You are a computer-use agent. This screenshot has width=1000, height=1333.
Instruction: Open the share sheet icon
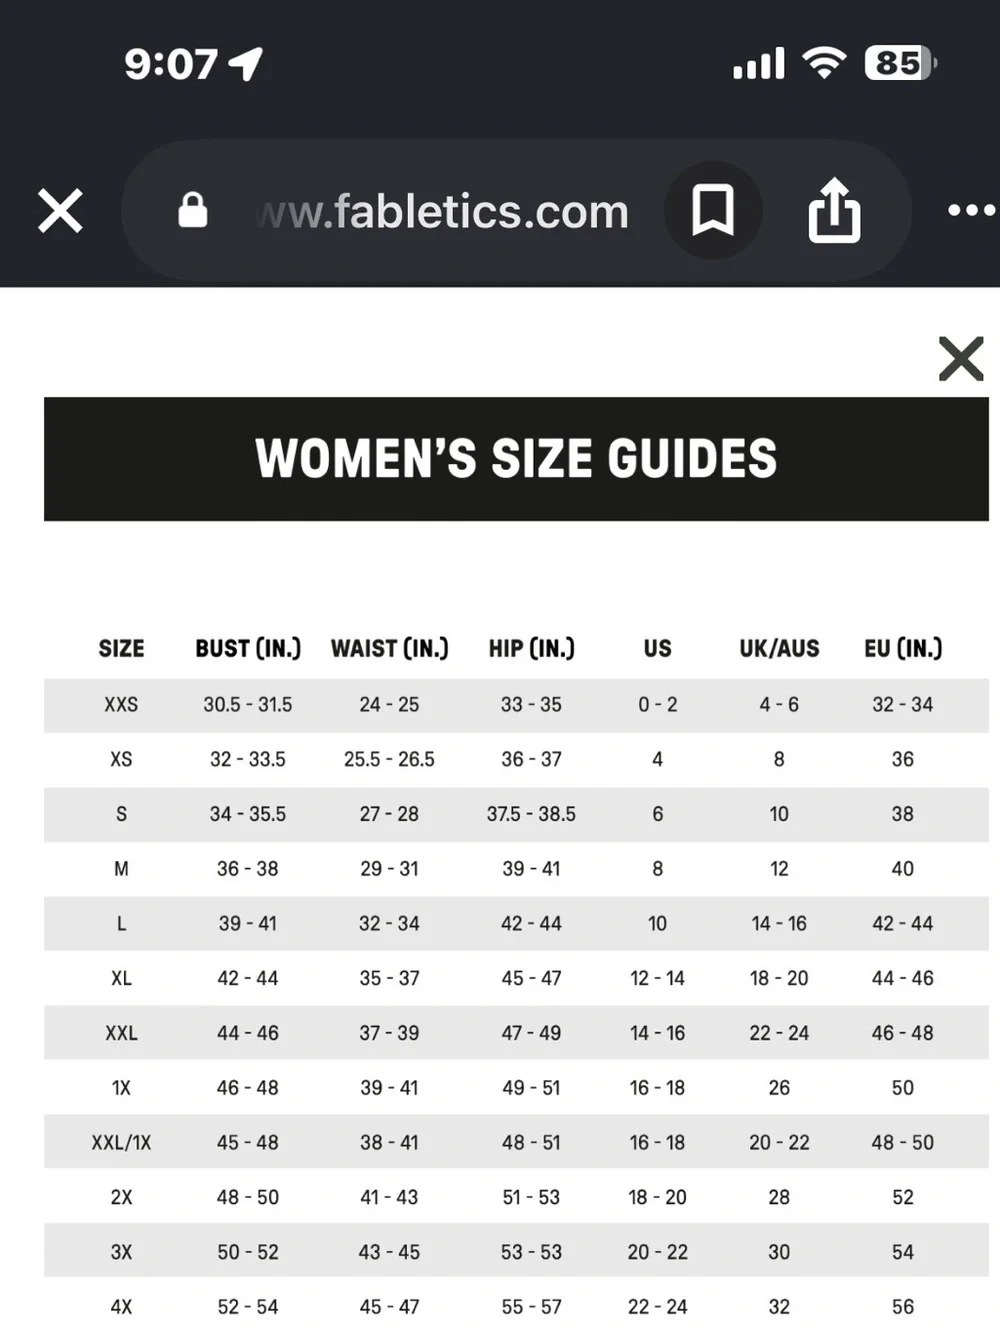coord(834,210)
